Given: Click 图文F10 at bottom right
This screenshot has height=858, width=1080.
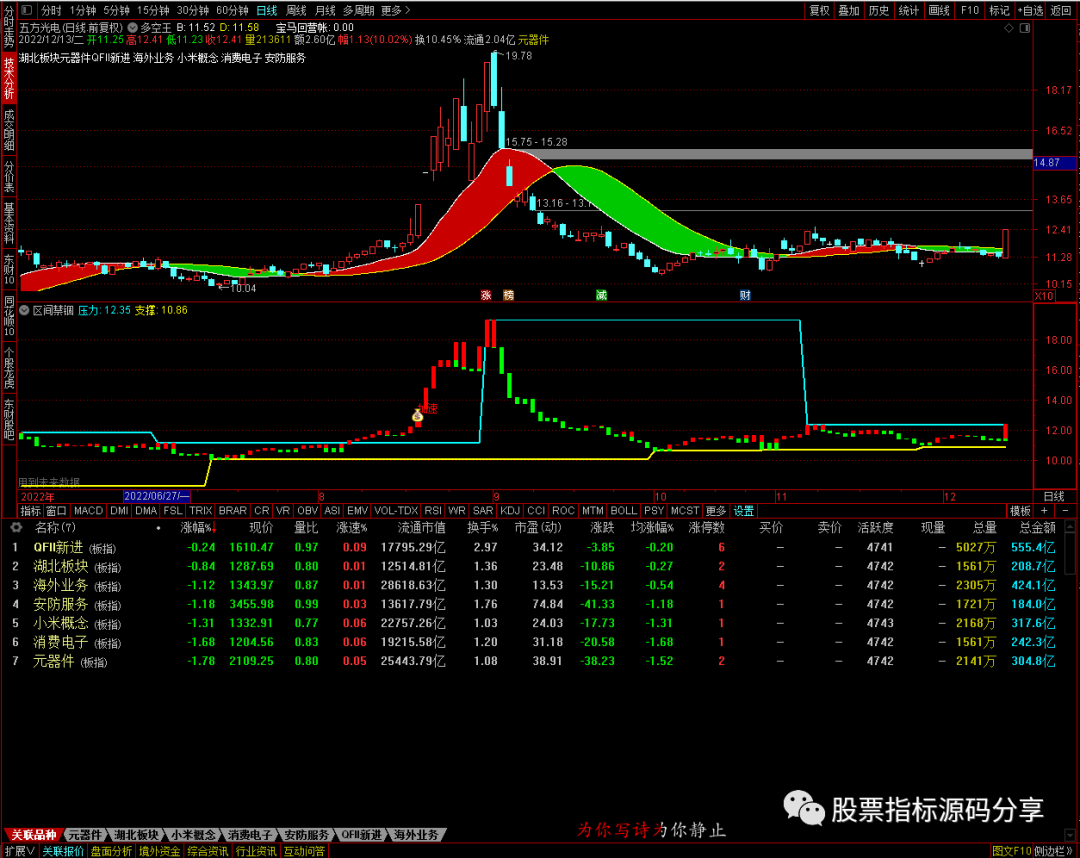Looking at the screenshot, I should click(x=1011, y=851).
